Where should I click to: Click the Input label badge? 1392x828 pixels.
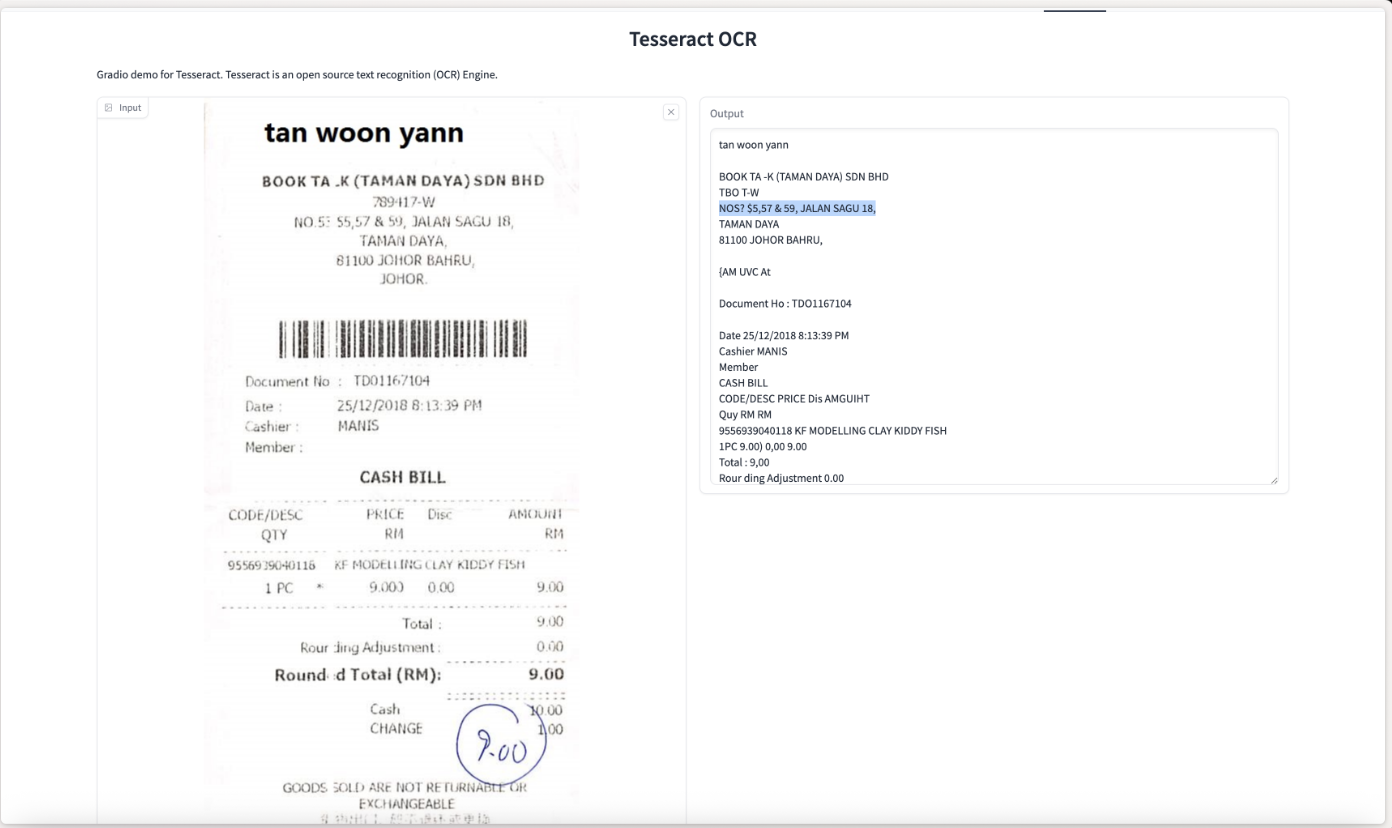coord(123,108)
